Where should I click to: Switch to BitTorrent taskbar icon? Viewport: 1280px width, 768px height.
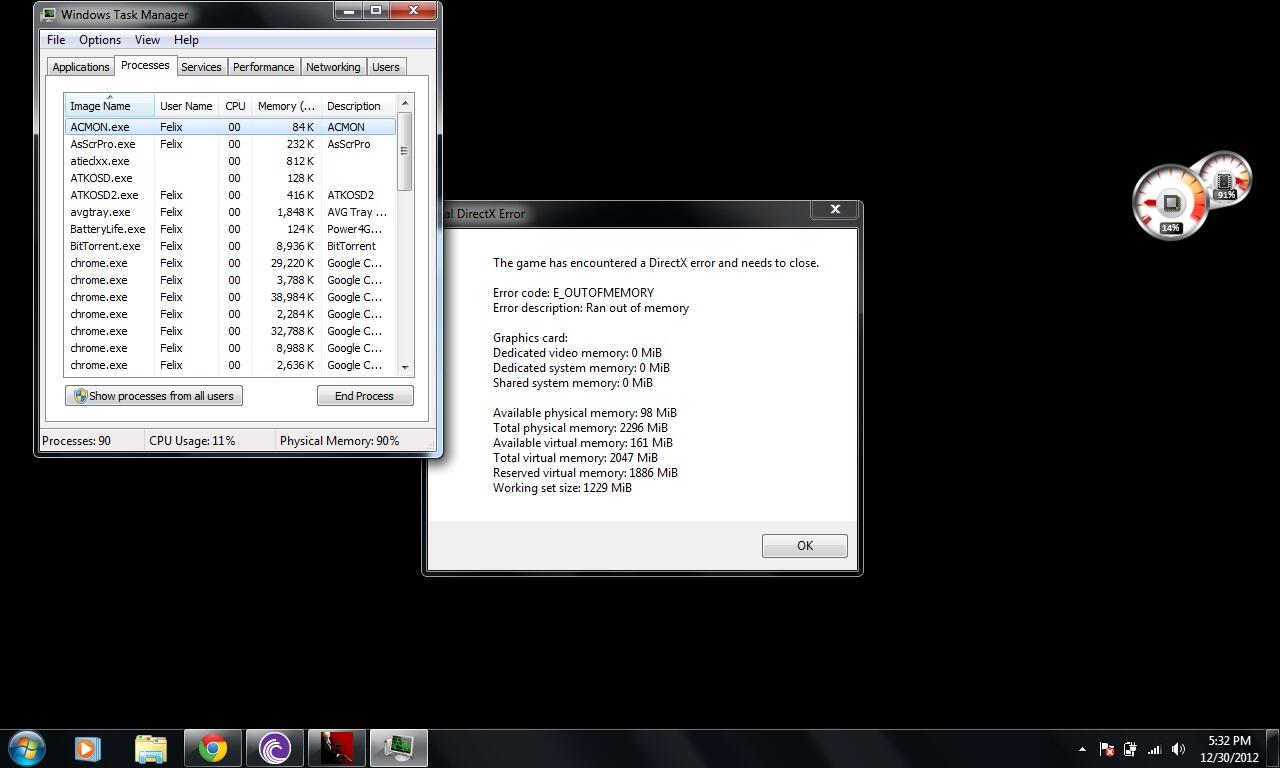[x=274, y=748]
